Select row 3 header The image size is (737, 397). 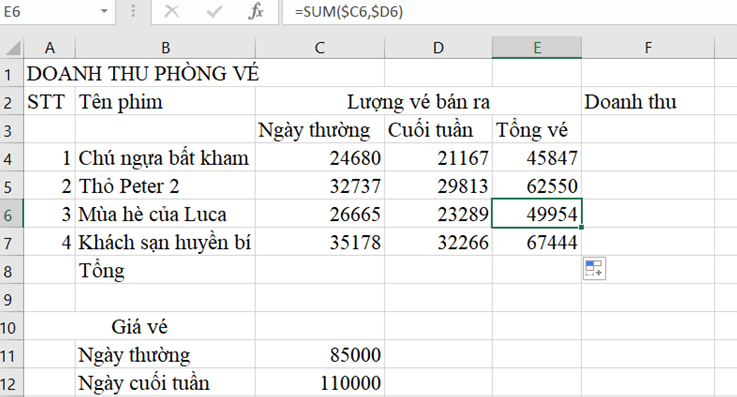(x=11, y=130)
